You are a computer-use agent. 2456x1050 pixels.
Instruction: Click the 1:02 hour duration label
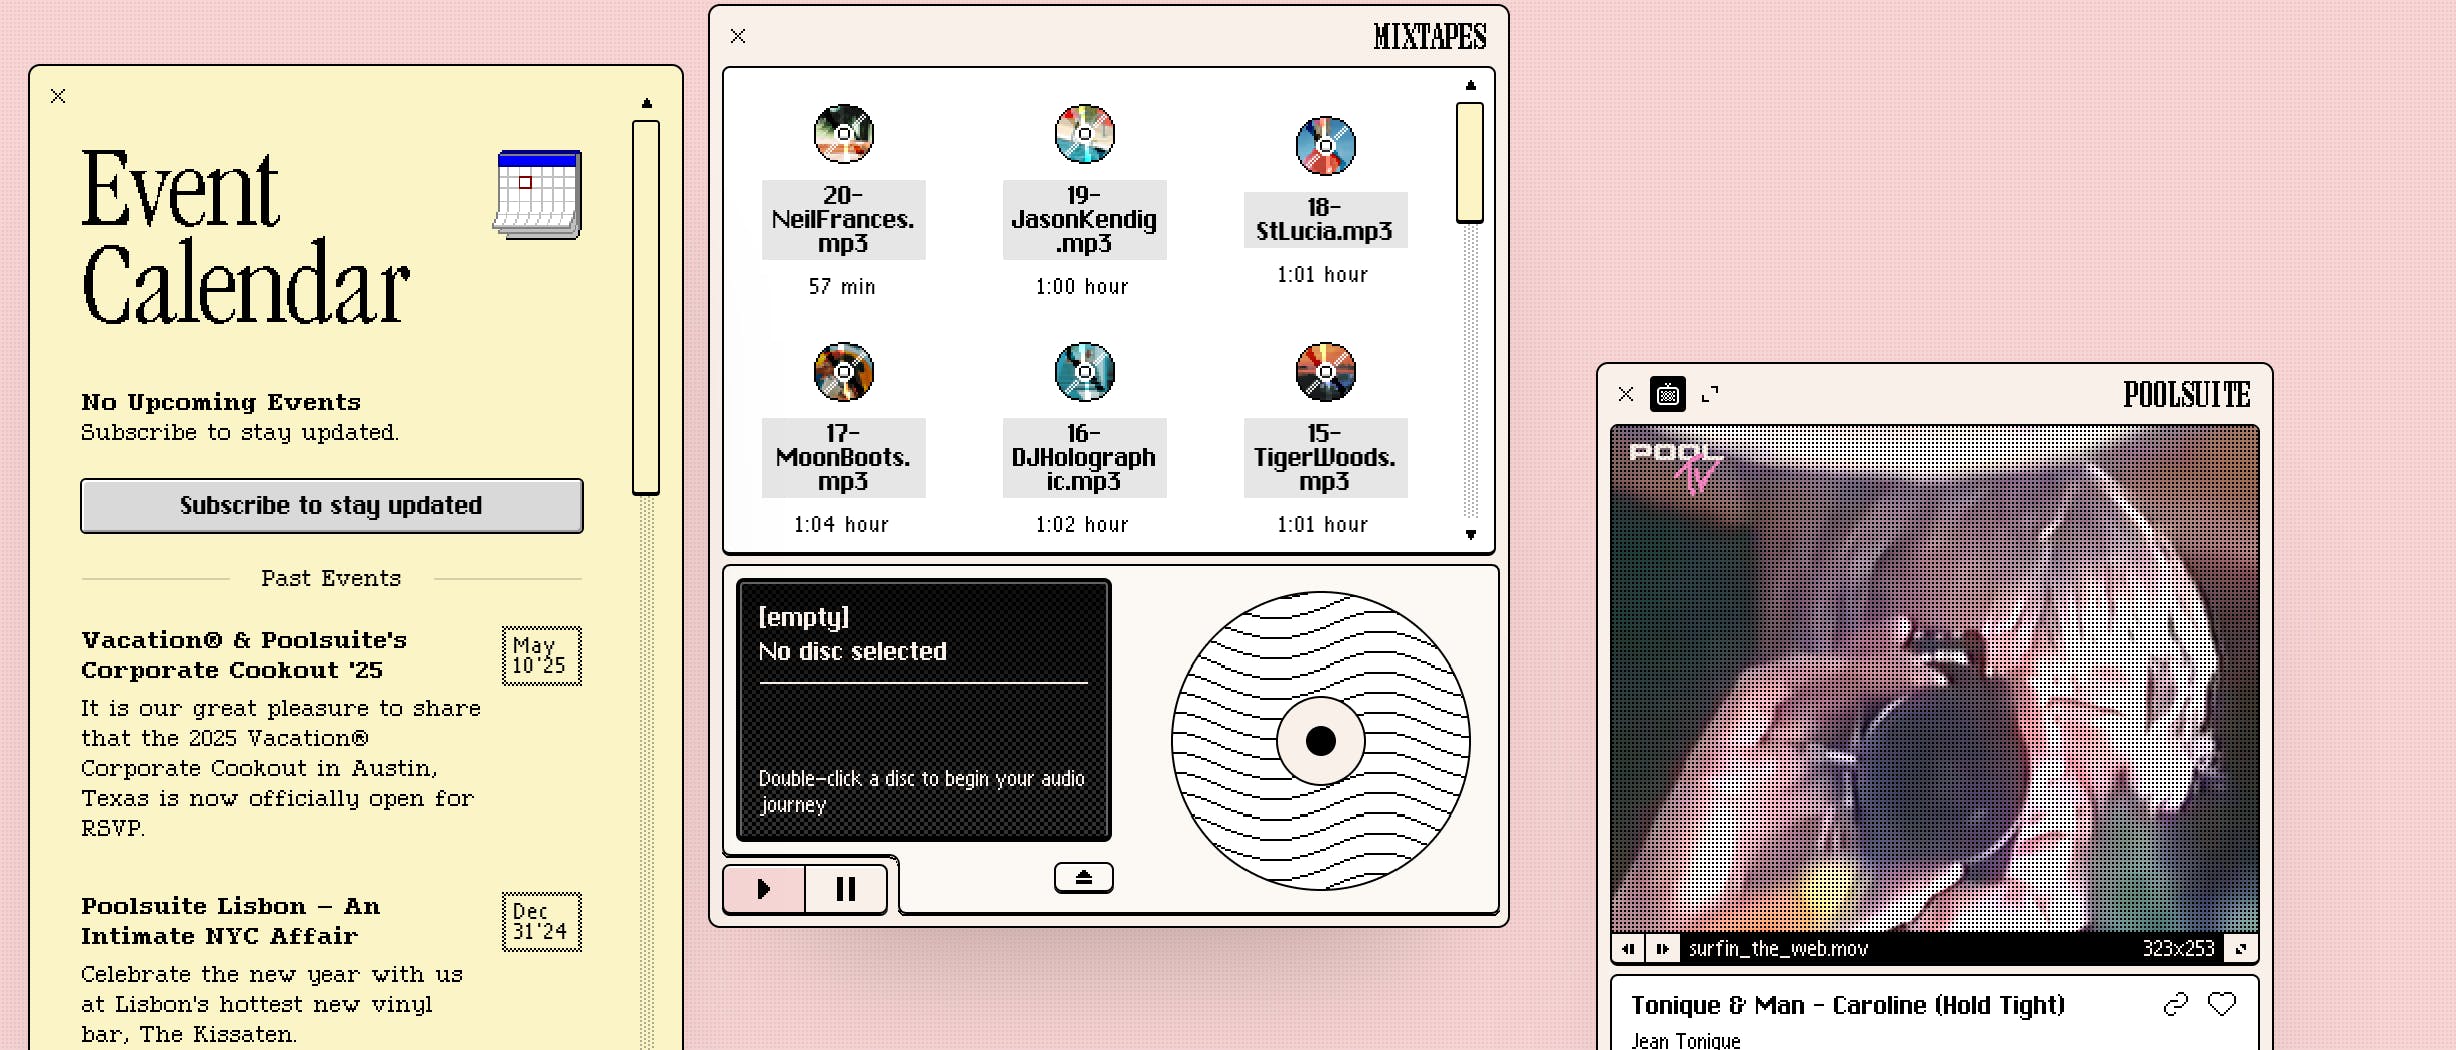pyautogui.click(x=1082, y=525)
